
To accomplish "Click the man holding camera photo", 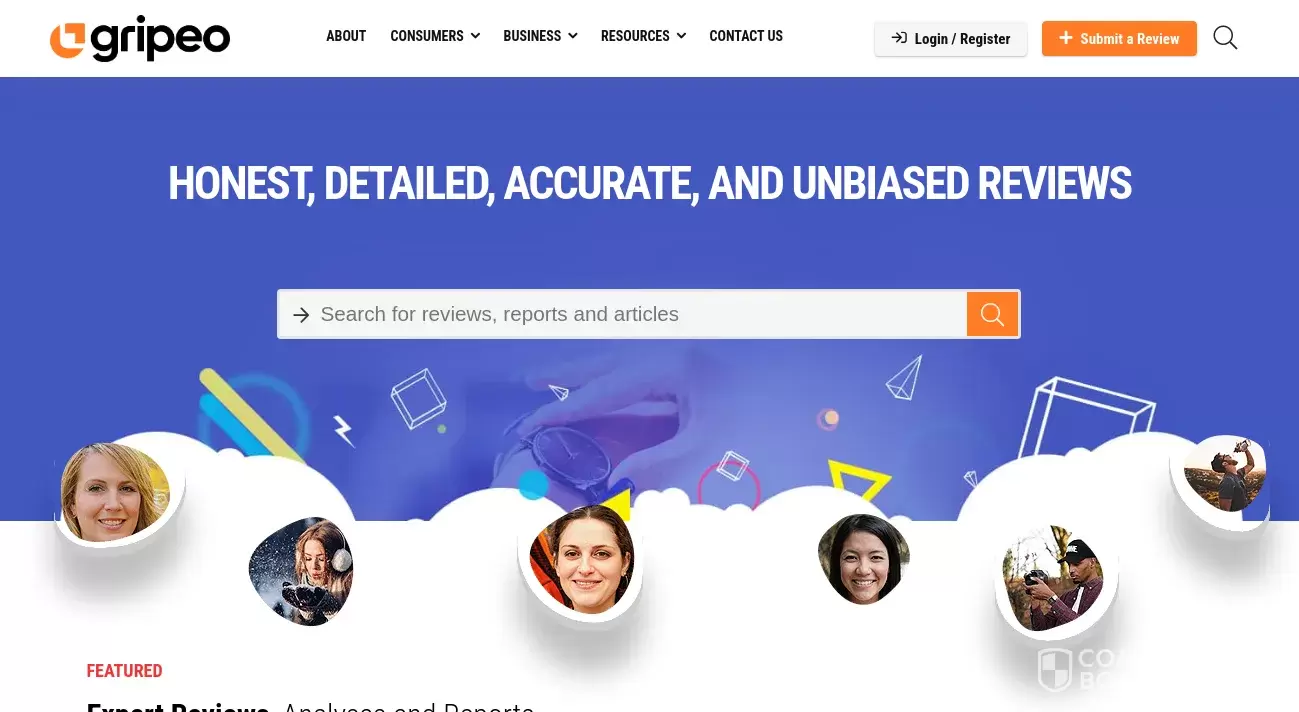I will coord(1053,579).
